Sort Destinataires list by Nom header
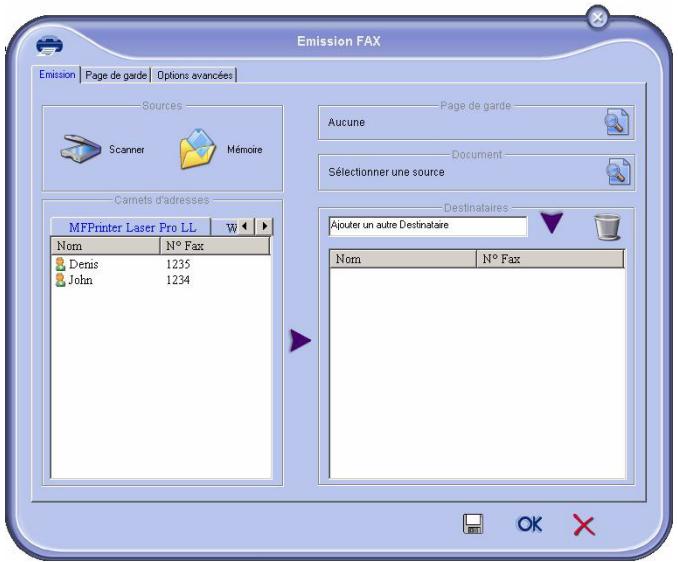 coord(403,259)
